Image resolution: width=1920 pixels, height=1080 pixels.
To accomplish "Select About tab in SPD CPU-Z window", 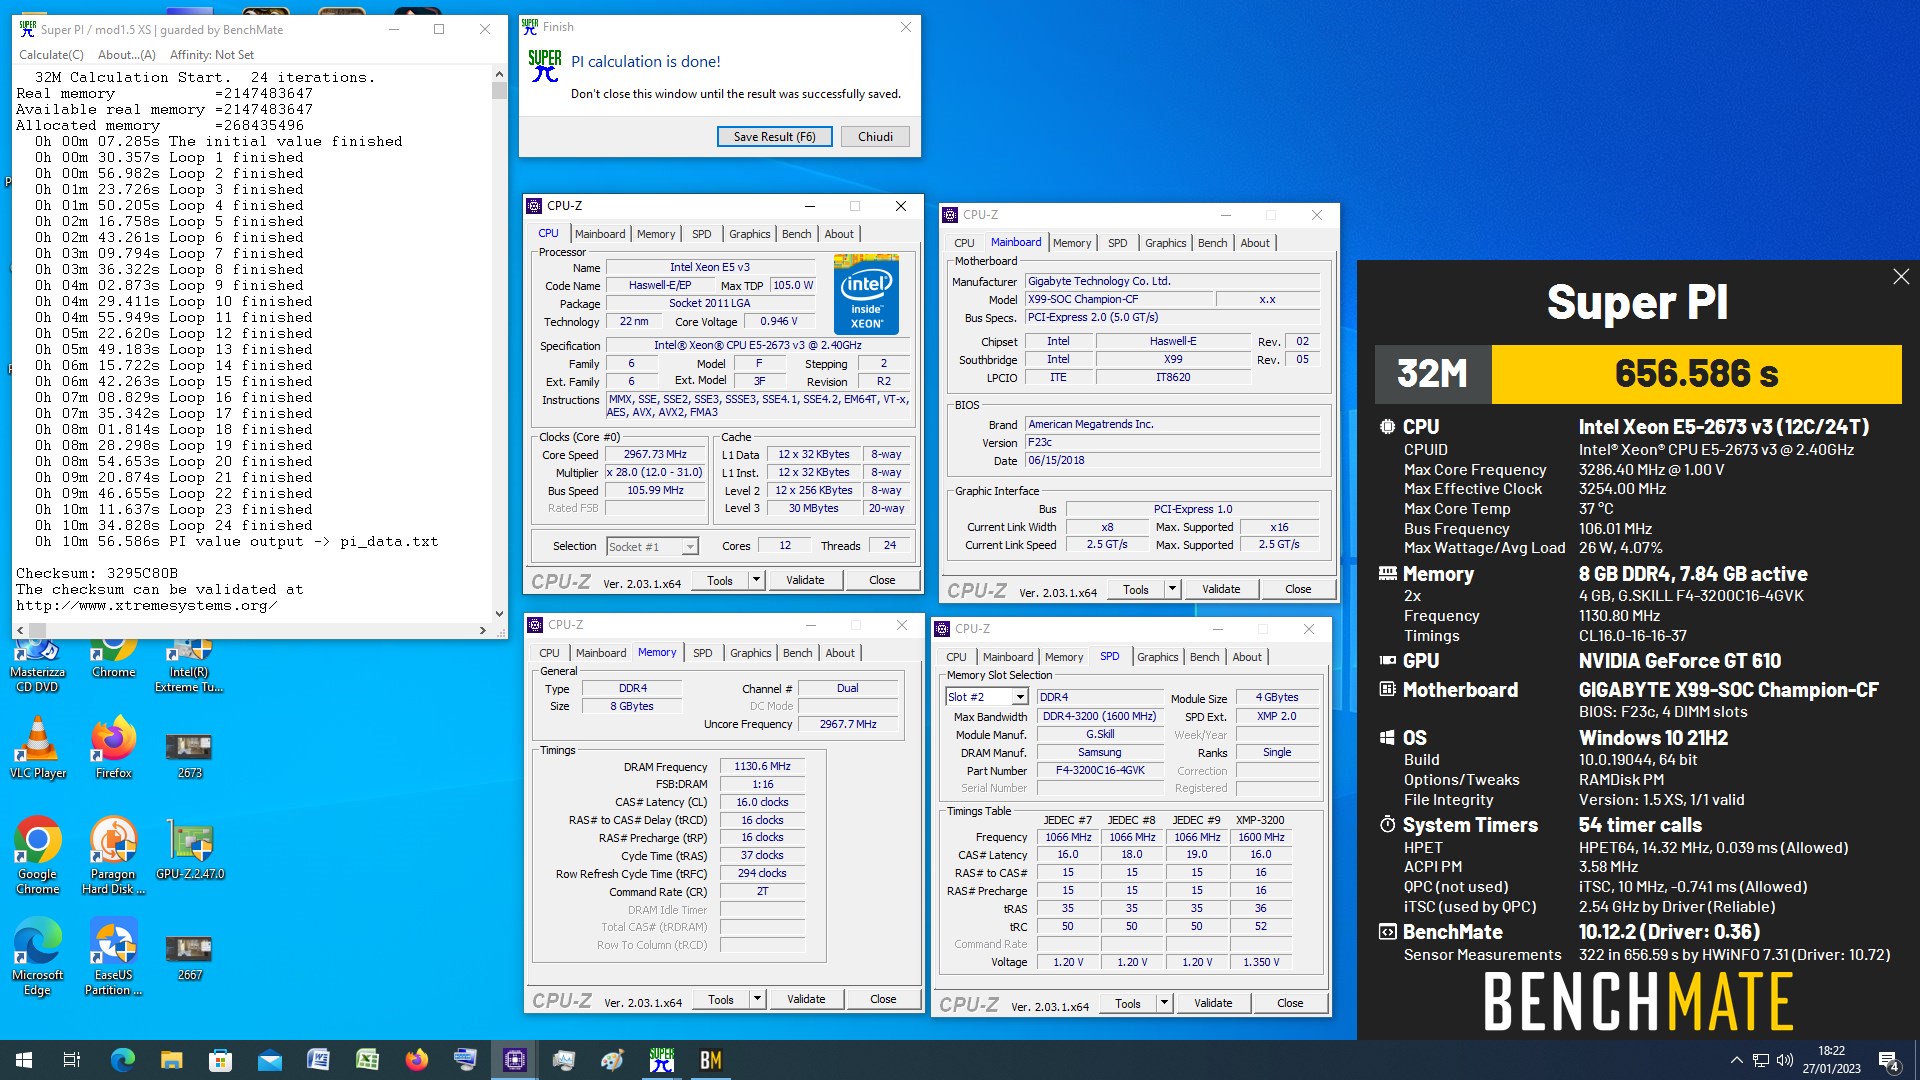I will (1246, 657).
